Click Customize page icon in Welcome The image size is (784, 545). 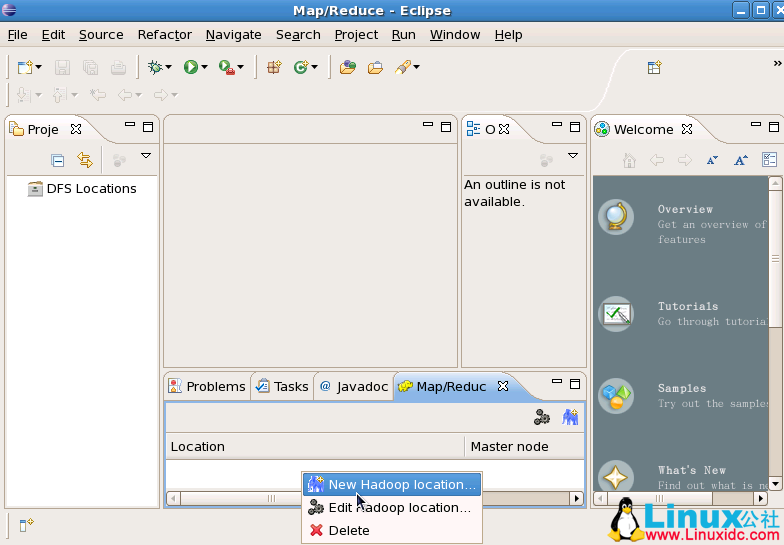tap(769, 160)
